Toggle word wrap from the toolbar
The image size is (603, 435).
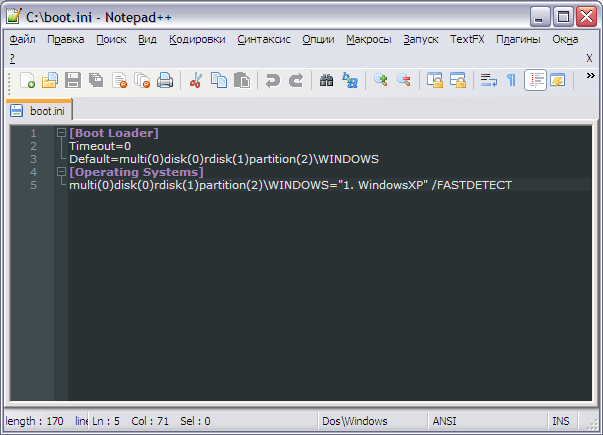click(488, 81)
